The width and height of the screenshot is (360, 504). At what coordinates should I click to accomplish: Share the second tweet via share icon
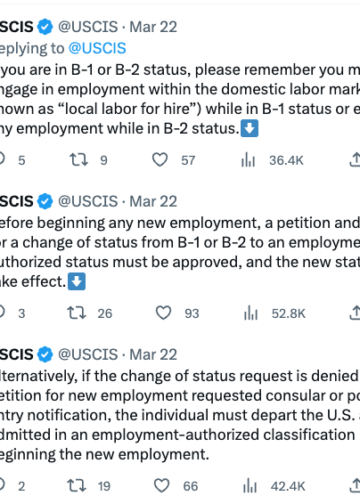(355, 313)
